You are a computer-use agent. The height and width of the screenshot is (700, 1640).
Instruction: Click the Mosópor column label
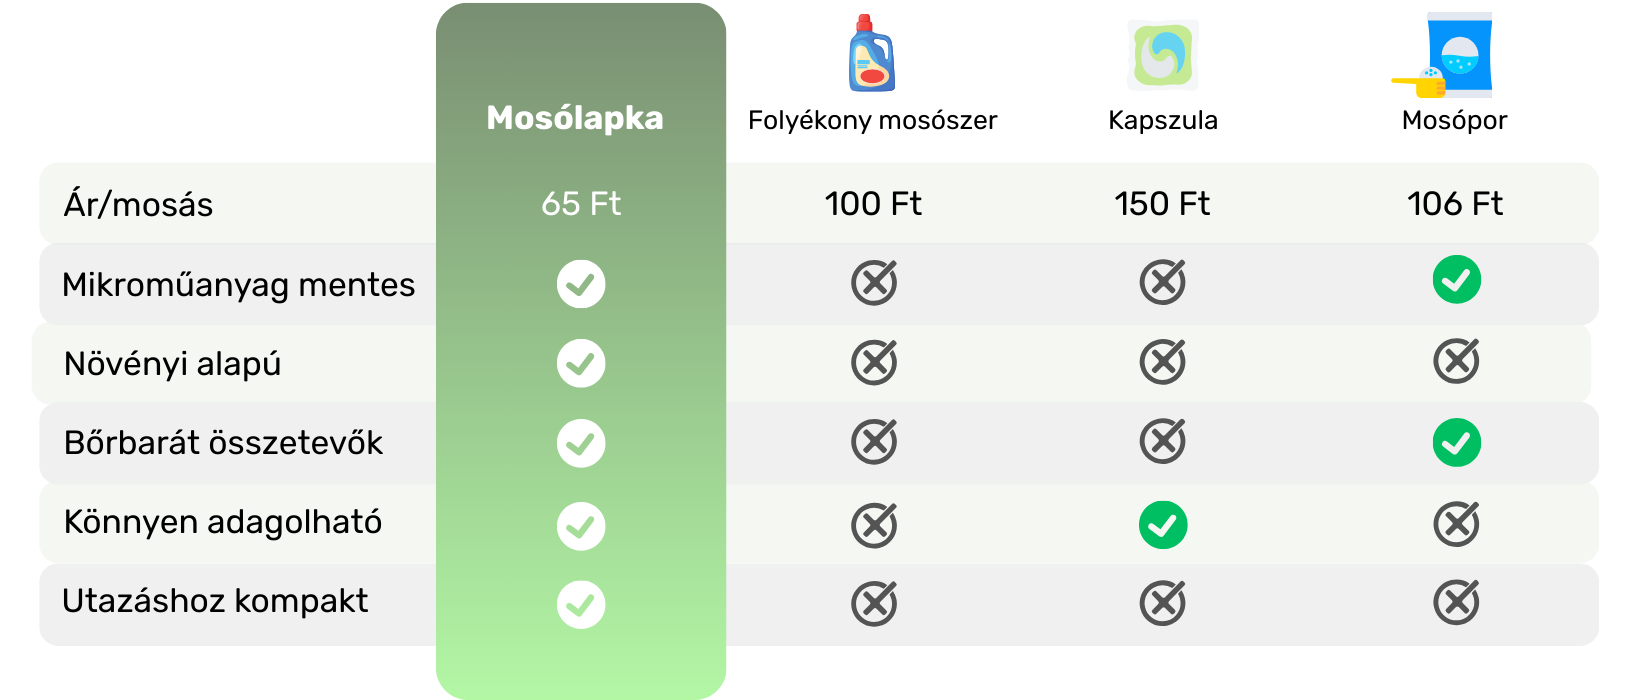pos(1454,121)
